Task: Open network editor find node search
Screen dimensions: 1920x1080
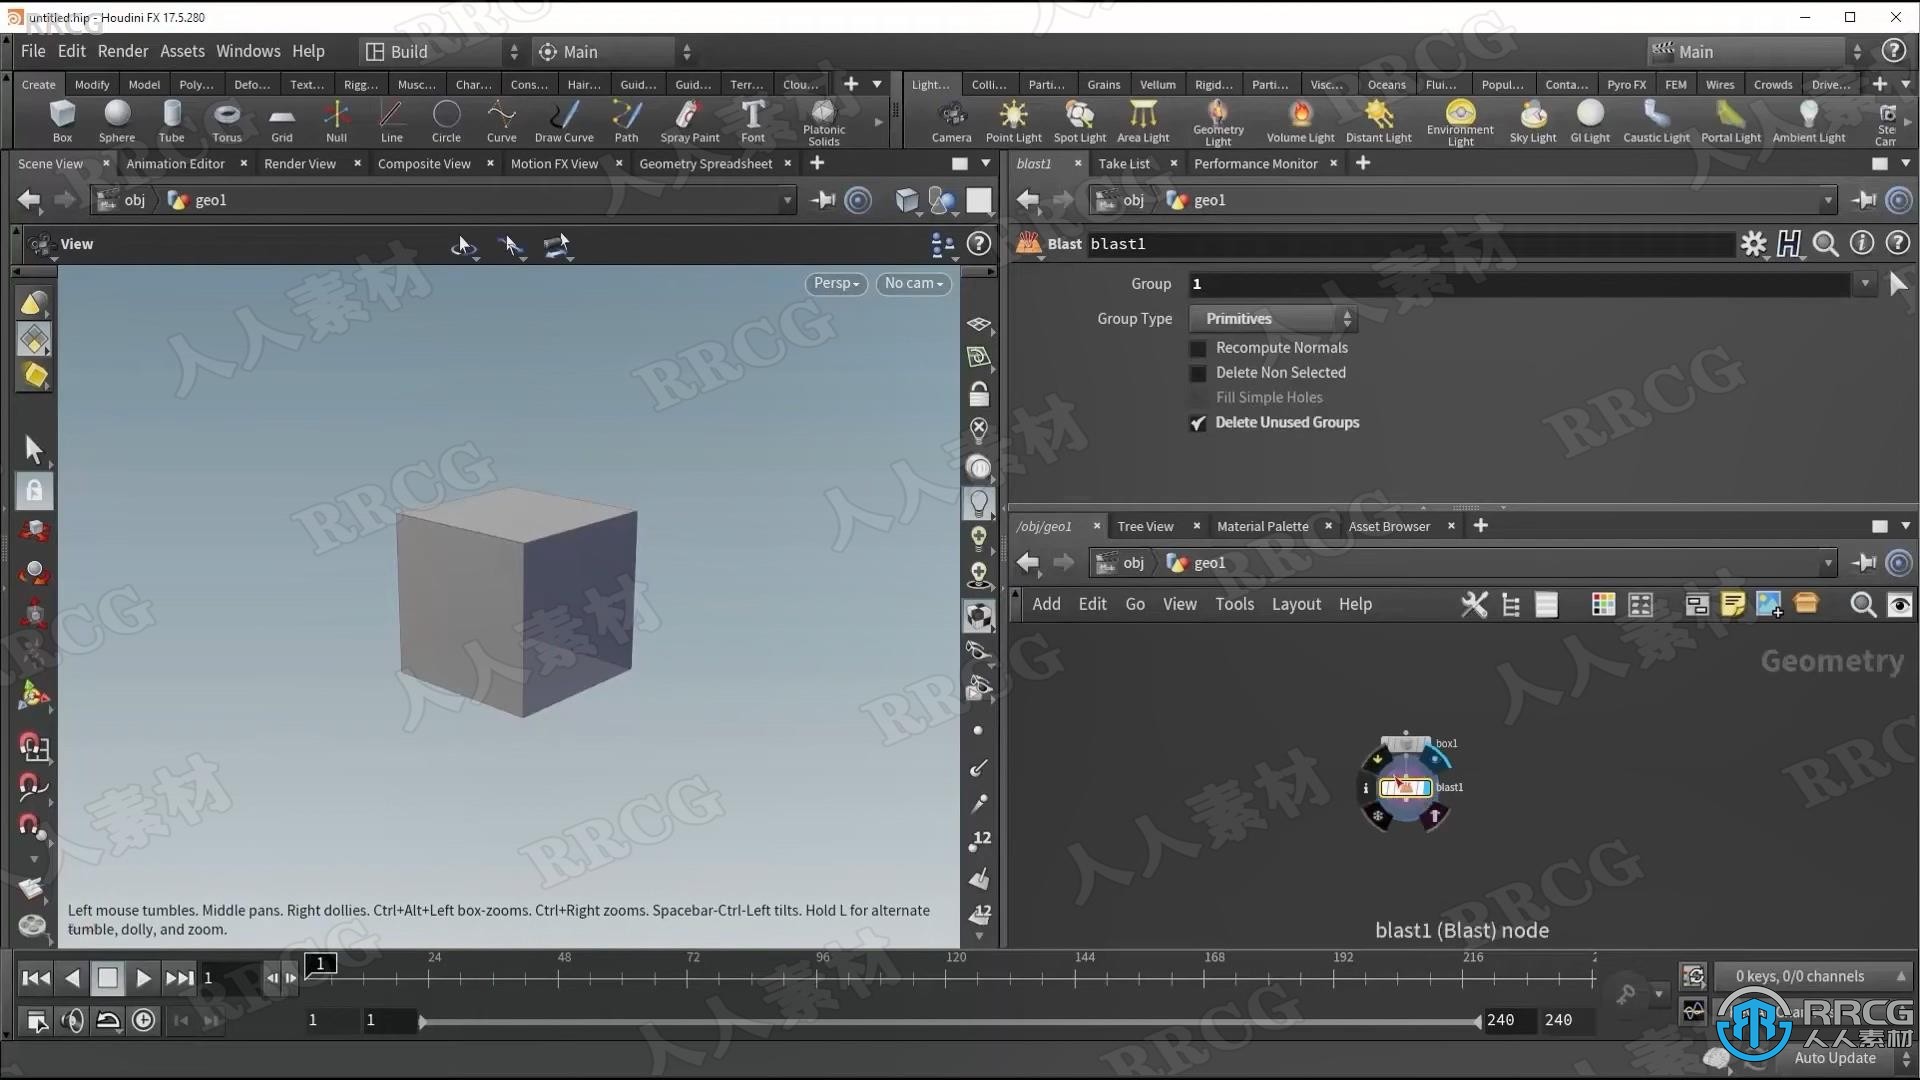Action: pos(1862,604)
